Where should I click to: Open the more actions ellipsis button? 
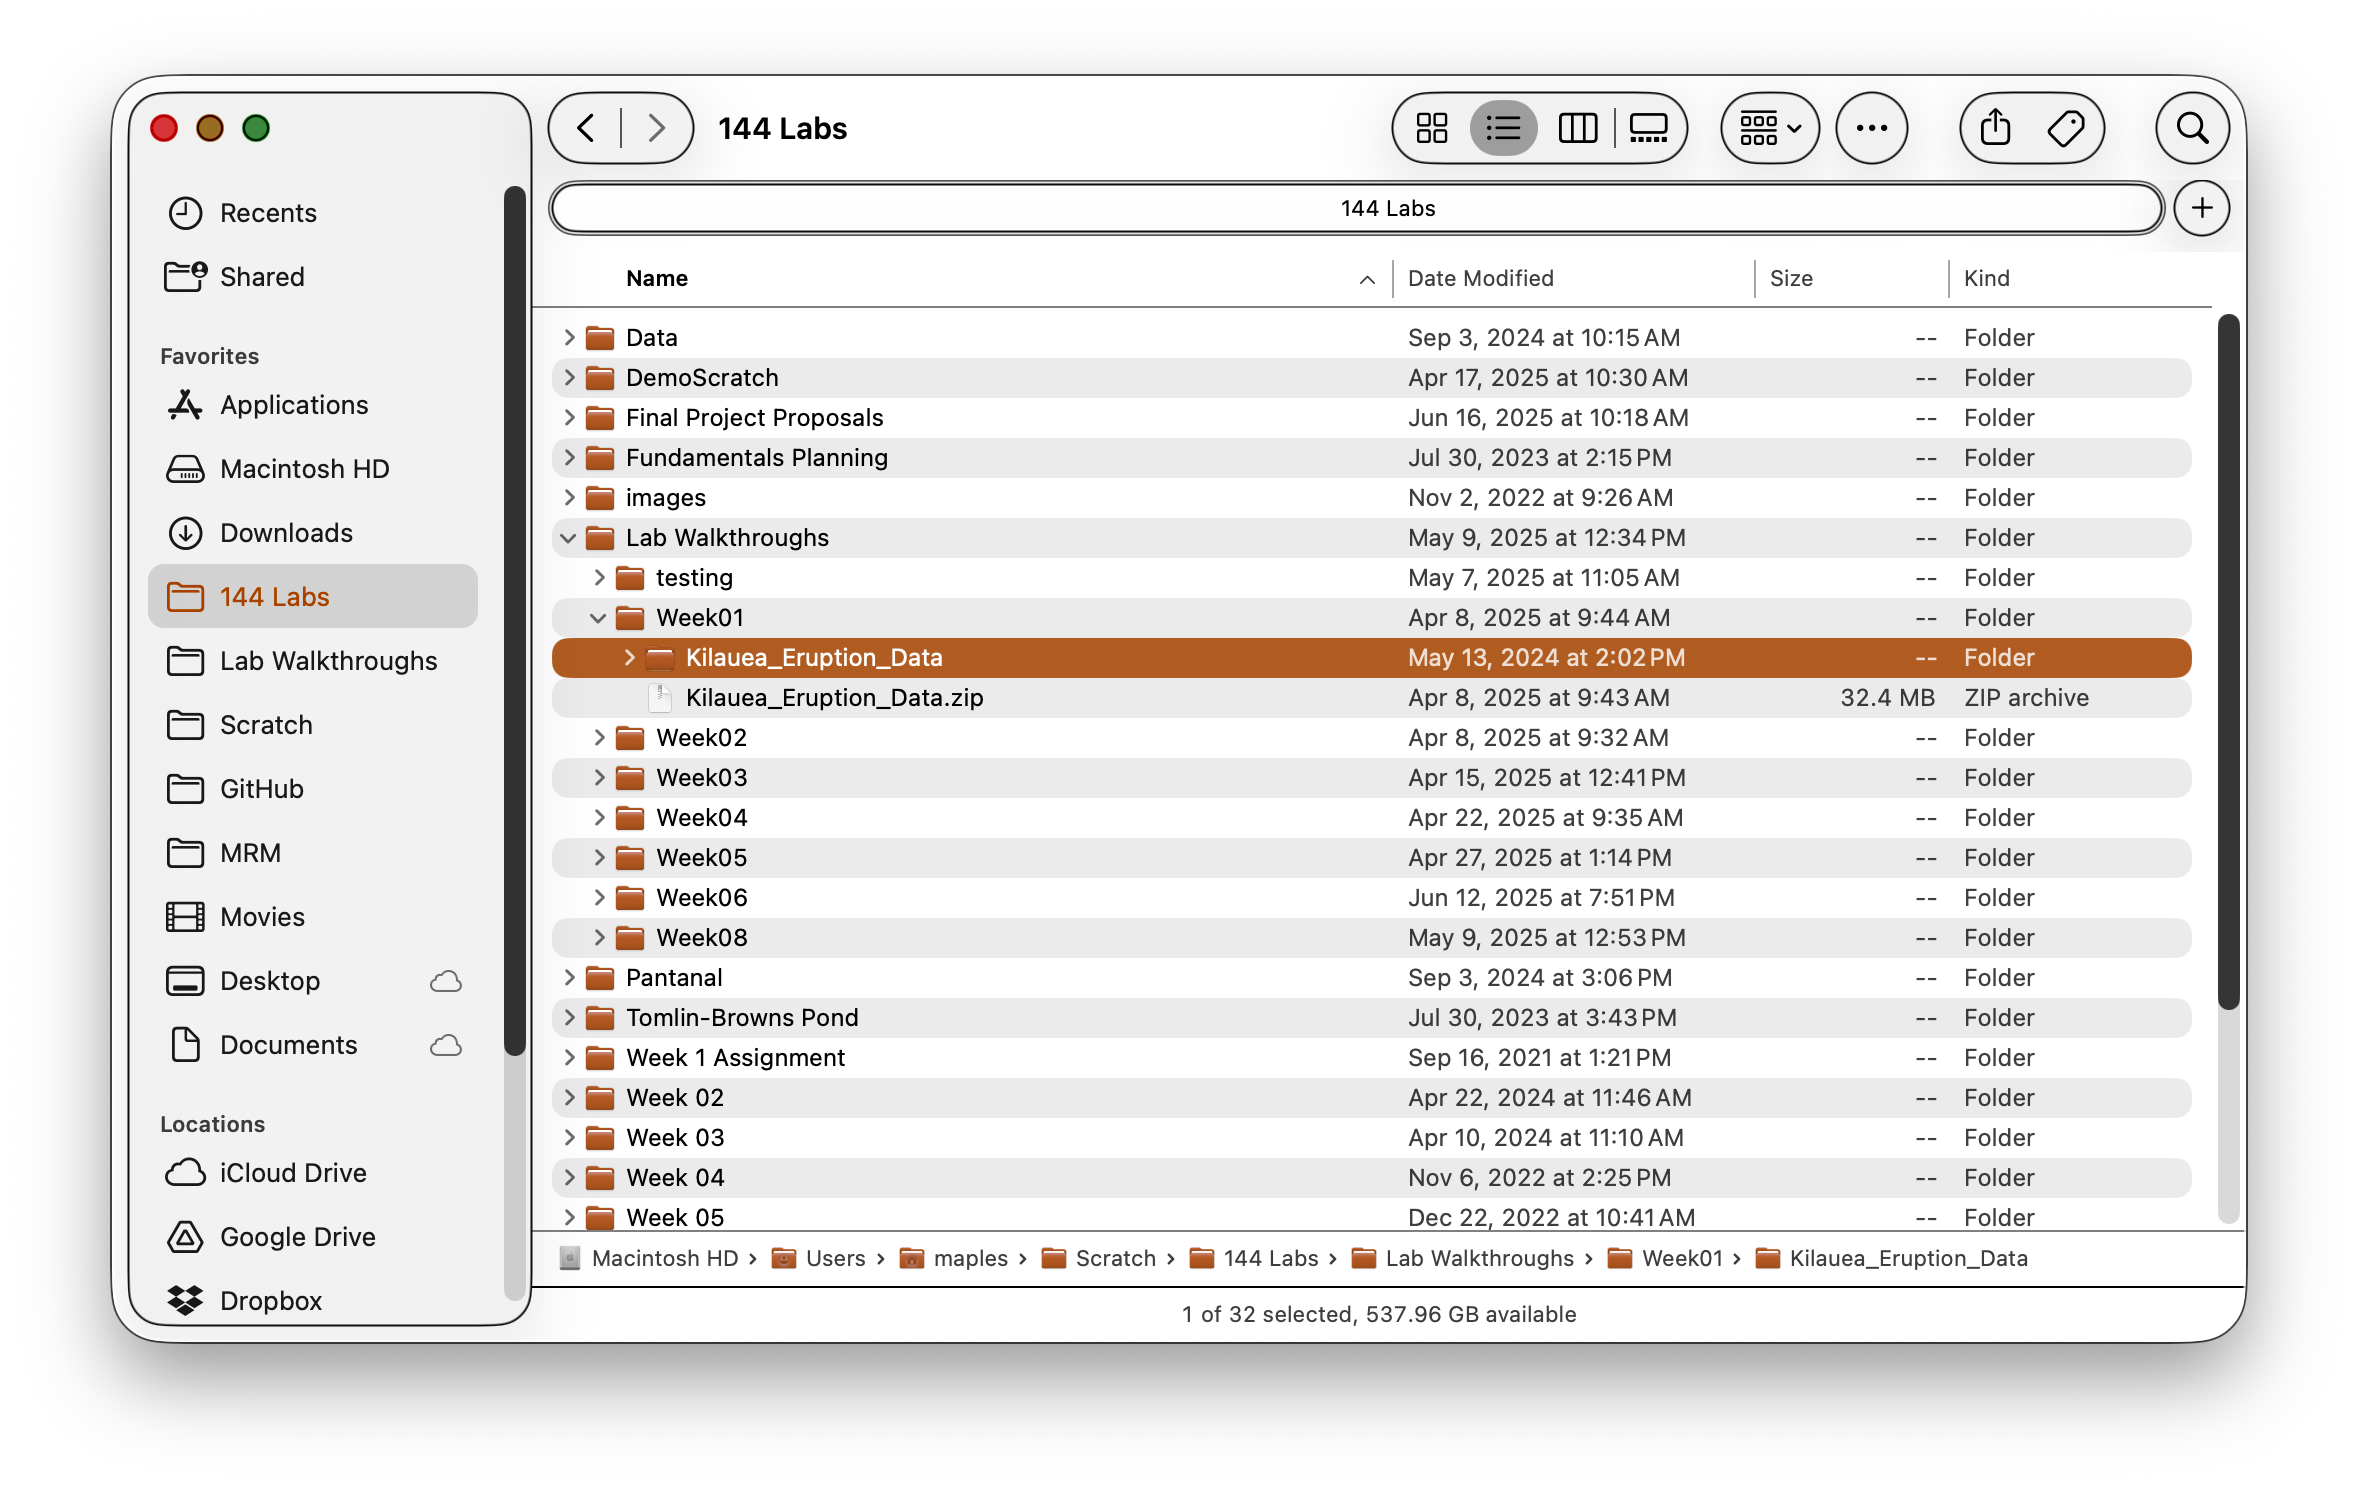1871,128
